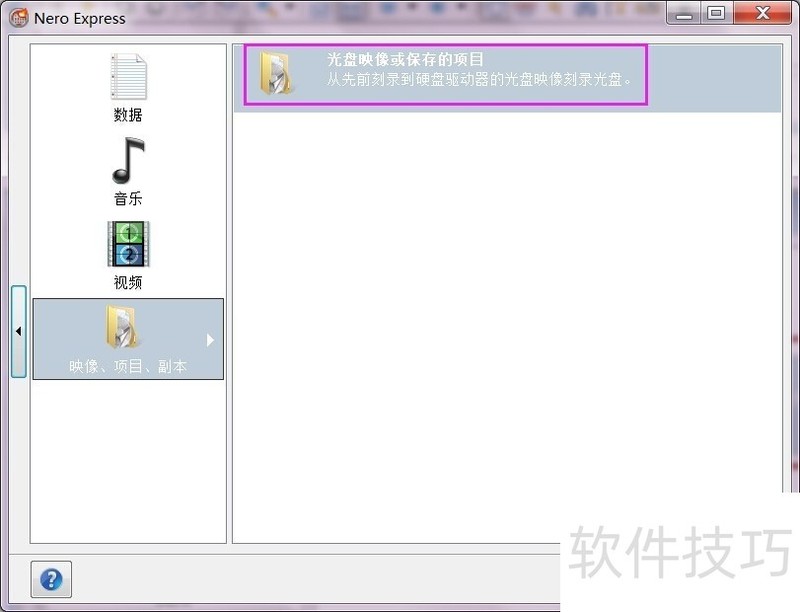Click the disc image folder icon in right panel
Image resolution: width=800 pixels, height=612 pixels.
click(x=276, y=73)
